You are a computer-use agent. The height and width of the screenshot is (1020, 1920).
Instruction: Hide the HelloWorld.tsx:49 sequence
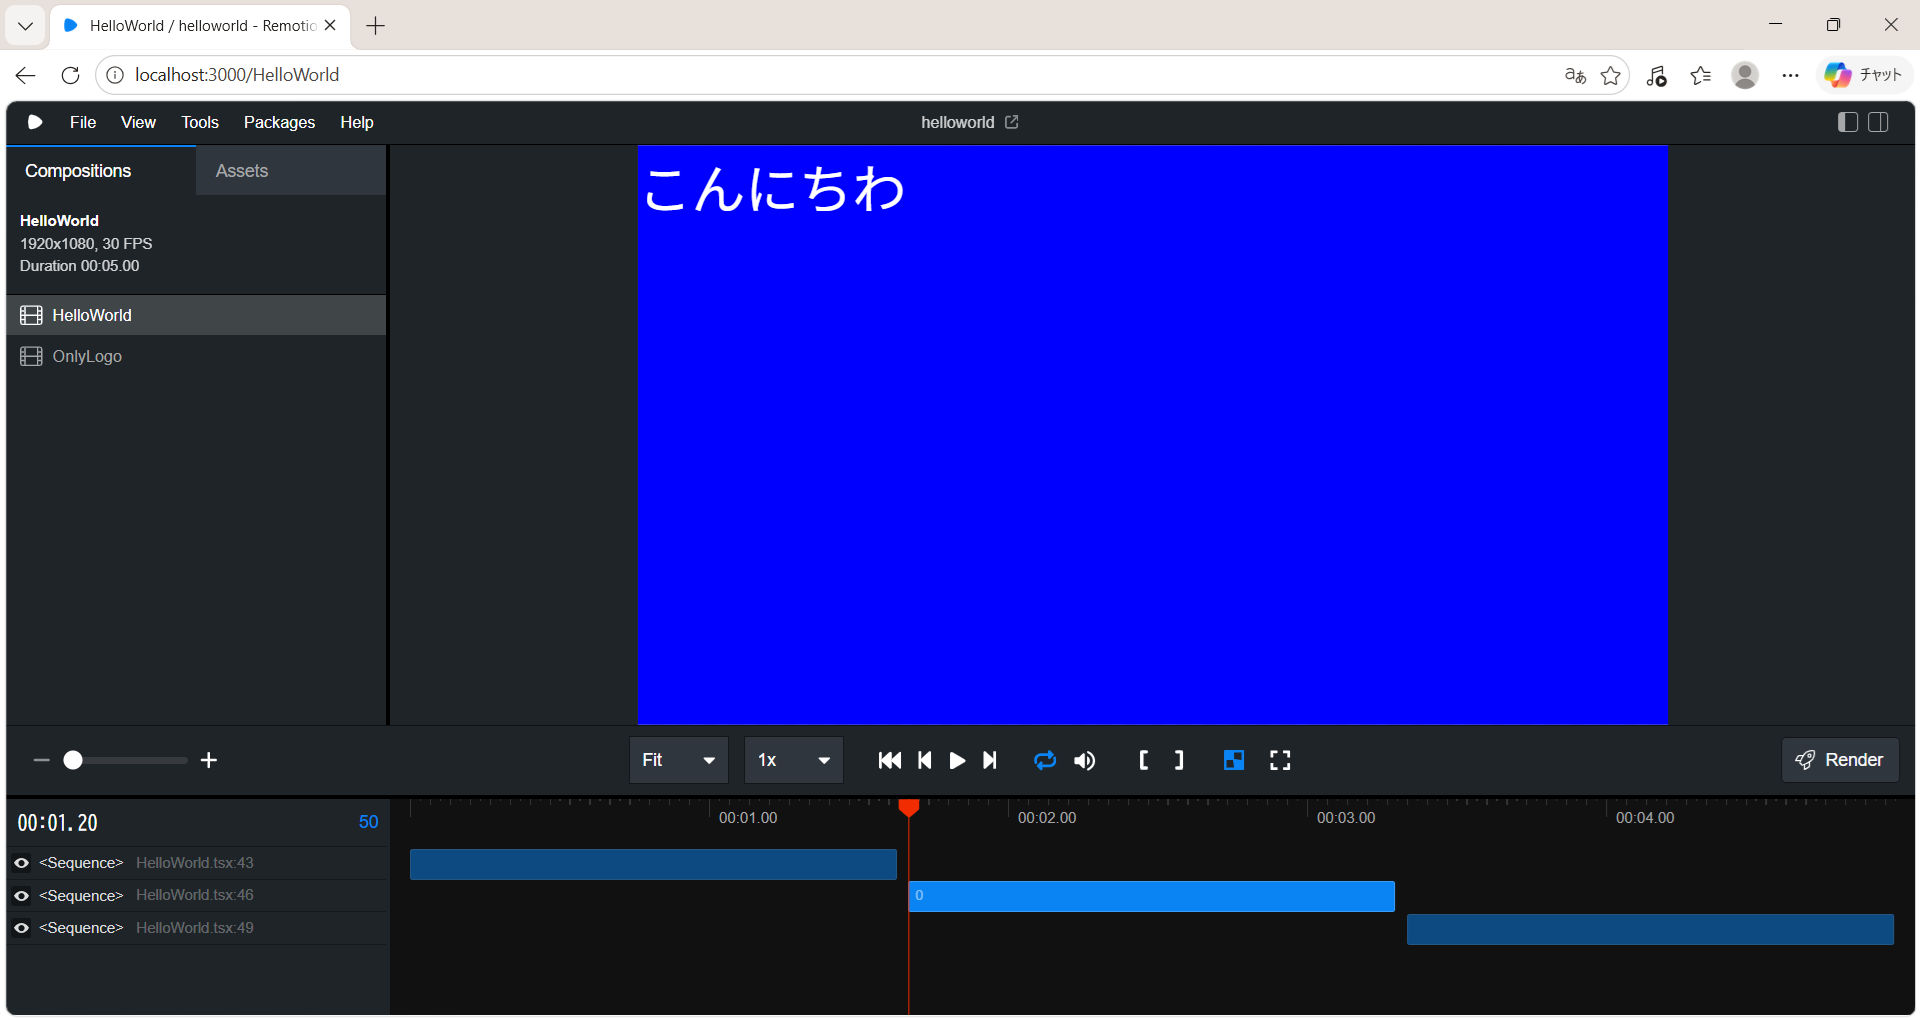pyautogui.click(x=21, y=928)
